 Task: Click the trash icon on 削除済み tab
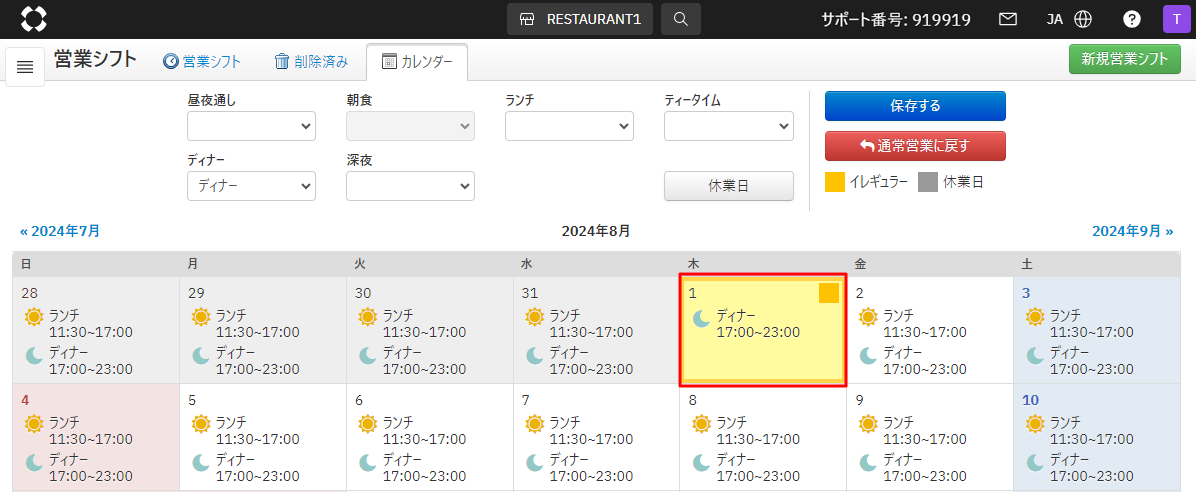click(282, 62)
